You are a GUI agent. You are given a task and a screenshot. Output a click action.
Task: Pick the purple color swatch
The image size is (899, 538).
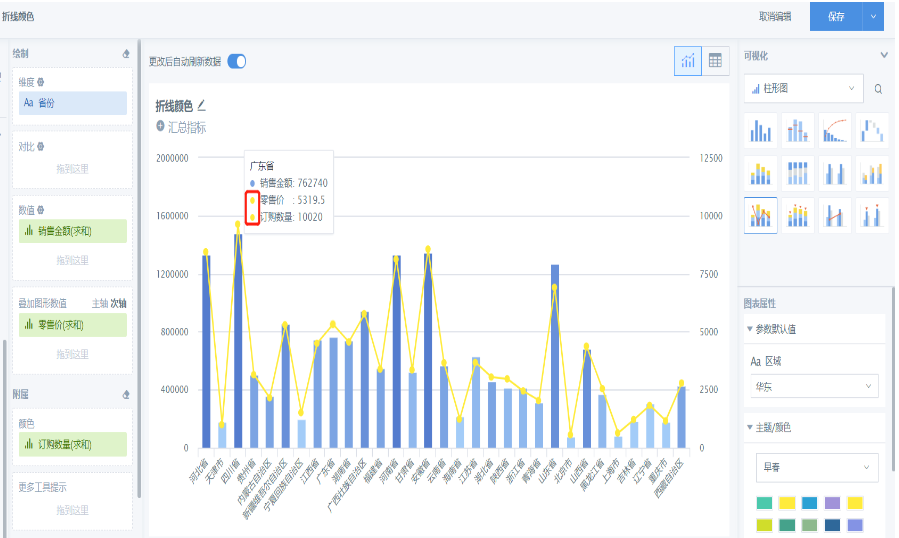point(832,503)
